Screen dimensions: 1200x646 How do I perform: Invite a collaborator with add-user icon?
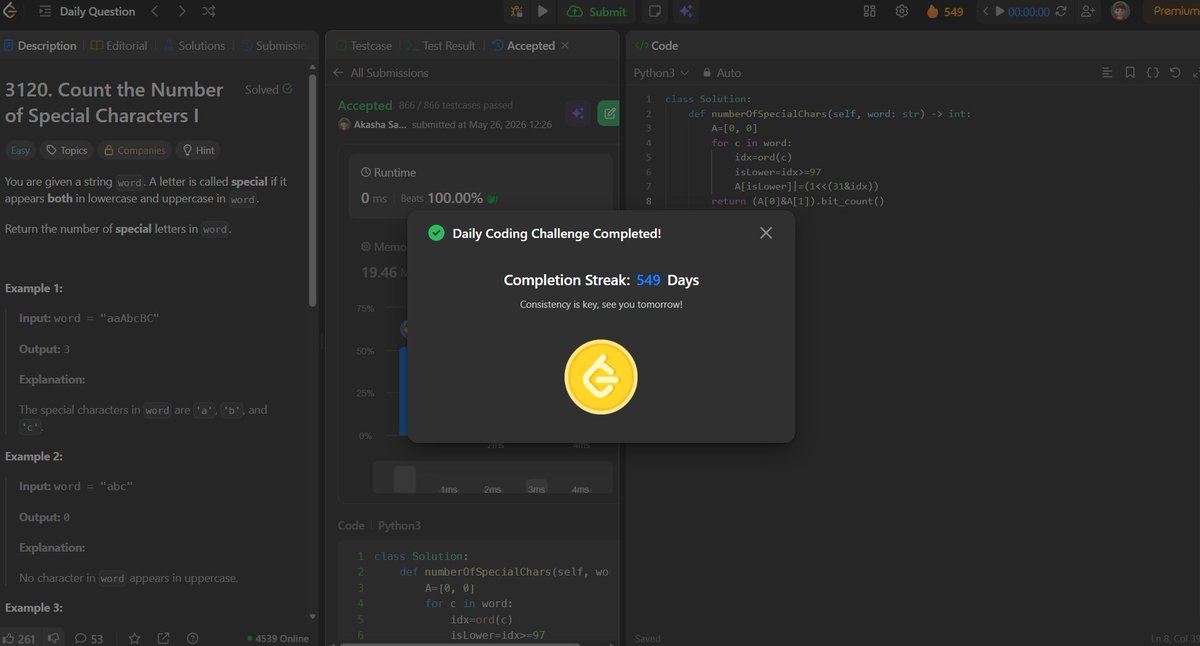point(1088,11)
